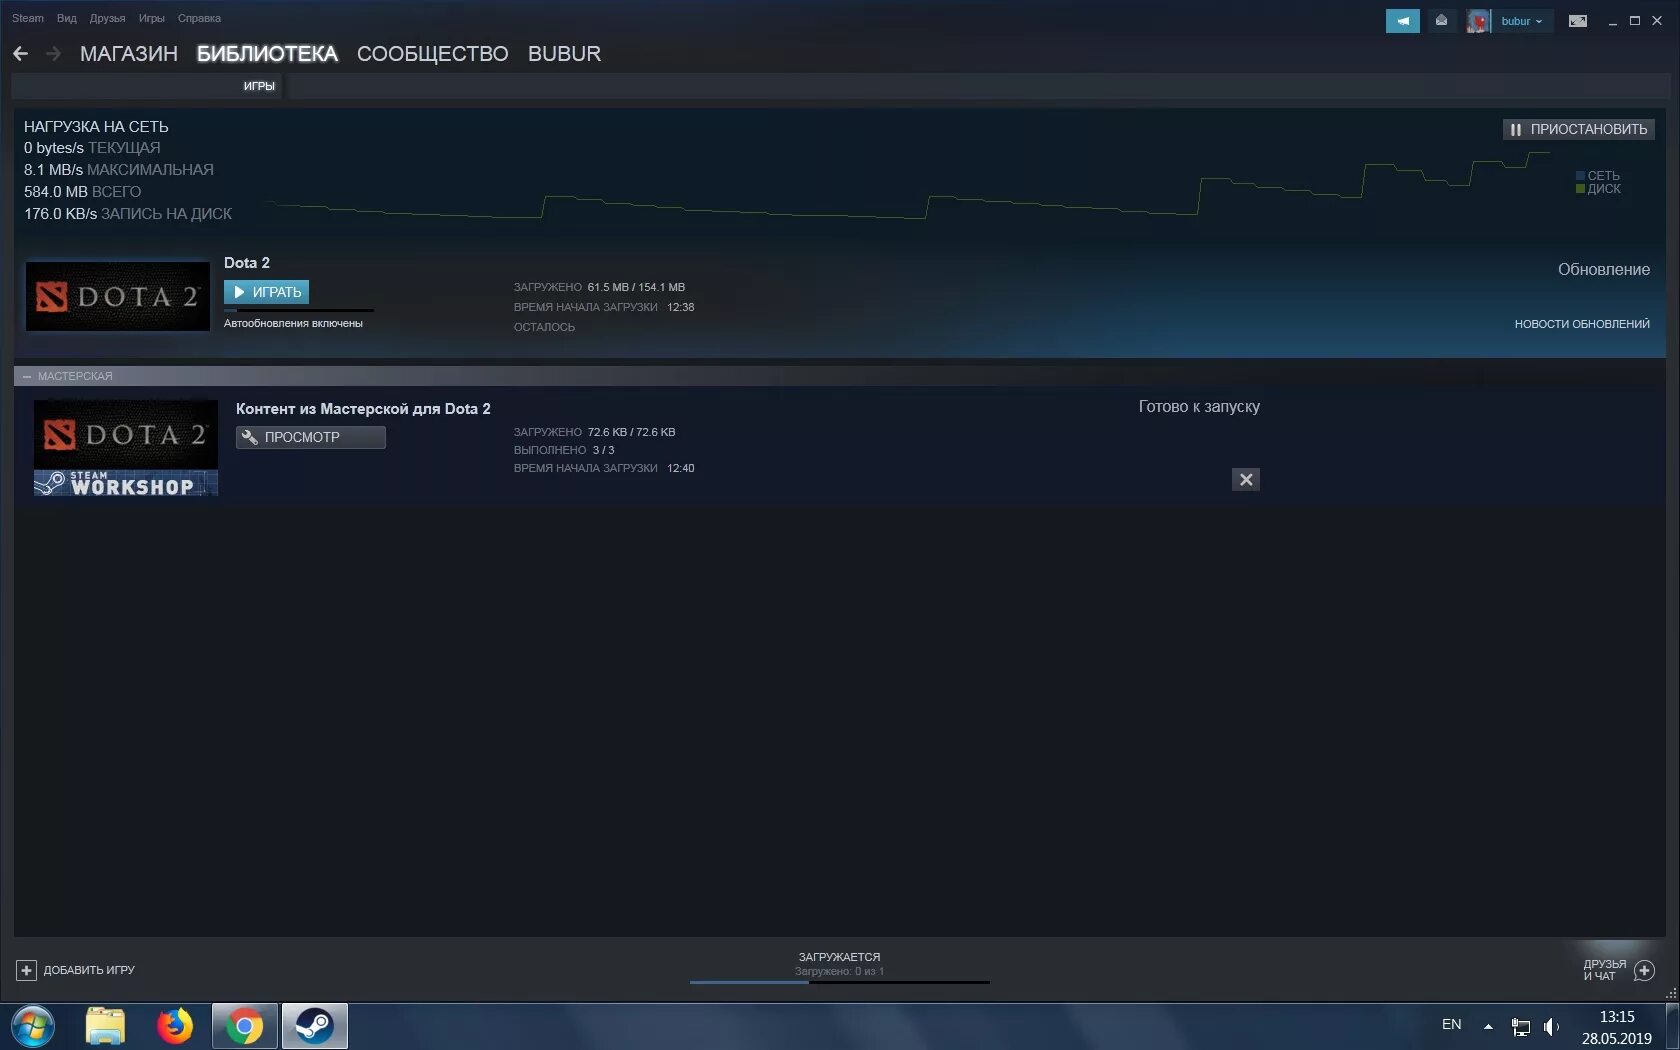Open the Windows Start menu
1680x1050 pixels.
pos(33,1027)
